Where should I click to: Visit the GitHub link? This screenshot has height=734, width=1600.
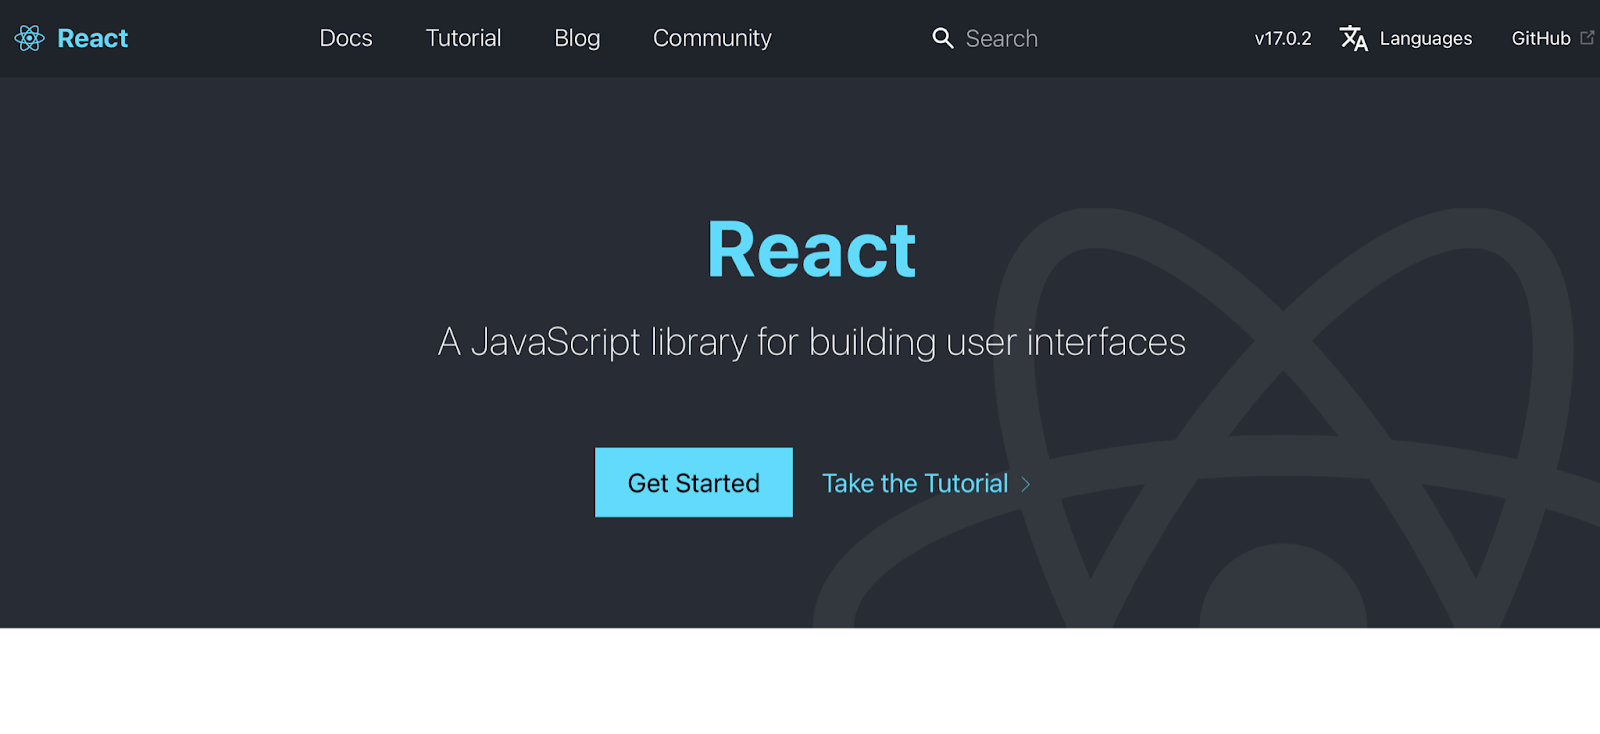(1541, 38)
